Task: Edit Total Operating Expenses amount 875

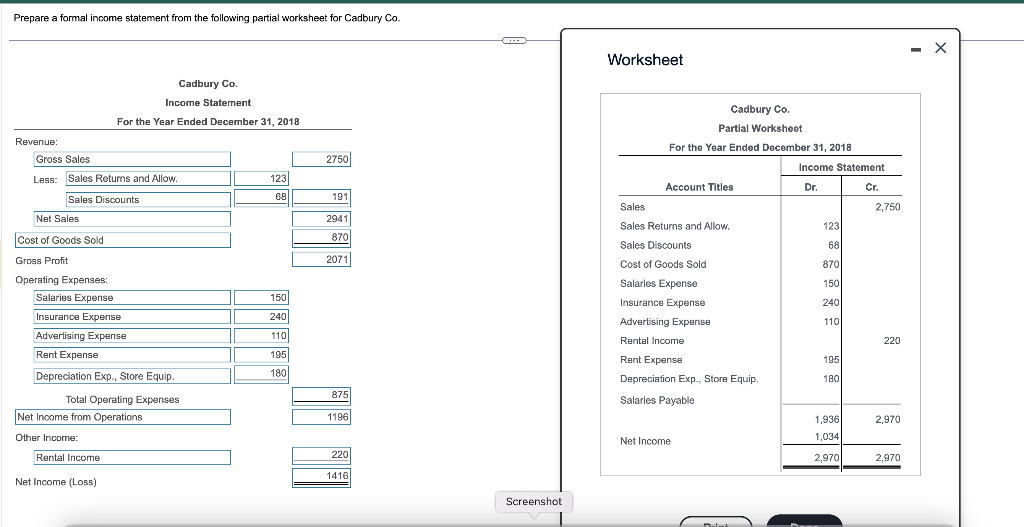Action: coord(321,396)
